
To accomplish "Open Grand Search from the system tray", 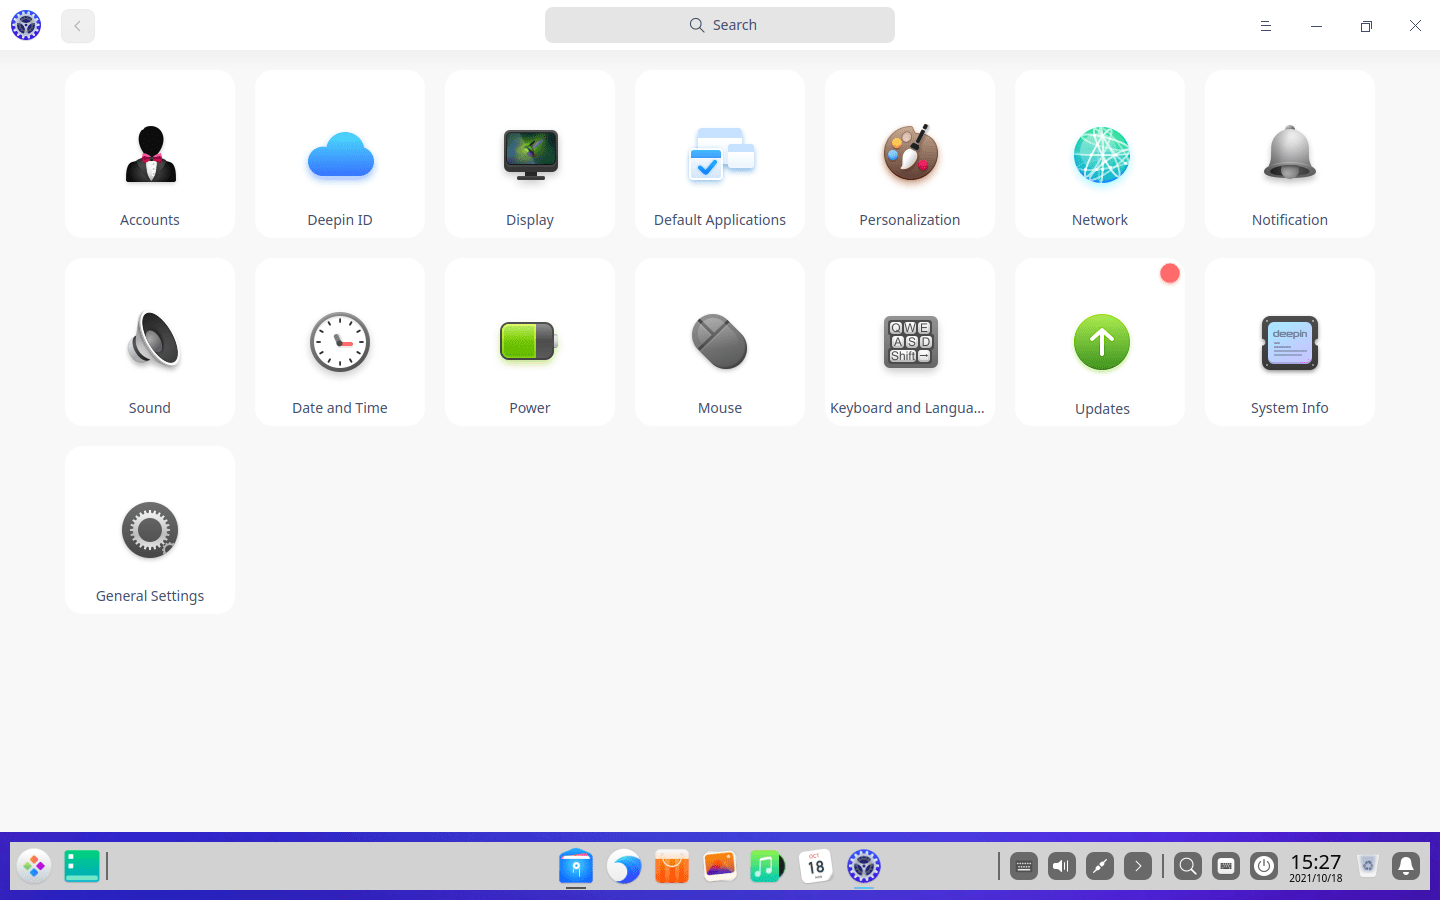I will (1187, 866).
